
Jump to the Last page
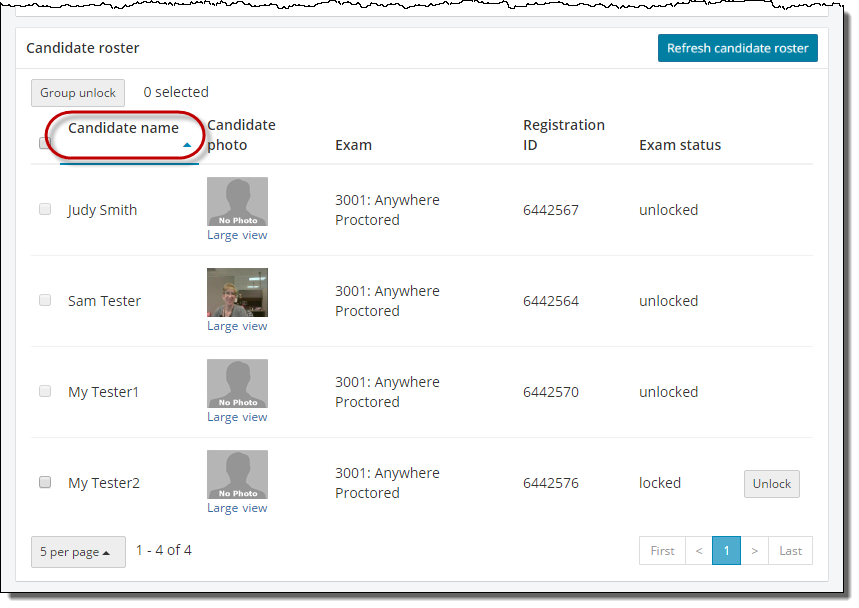tap(790, 551)
